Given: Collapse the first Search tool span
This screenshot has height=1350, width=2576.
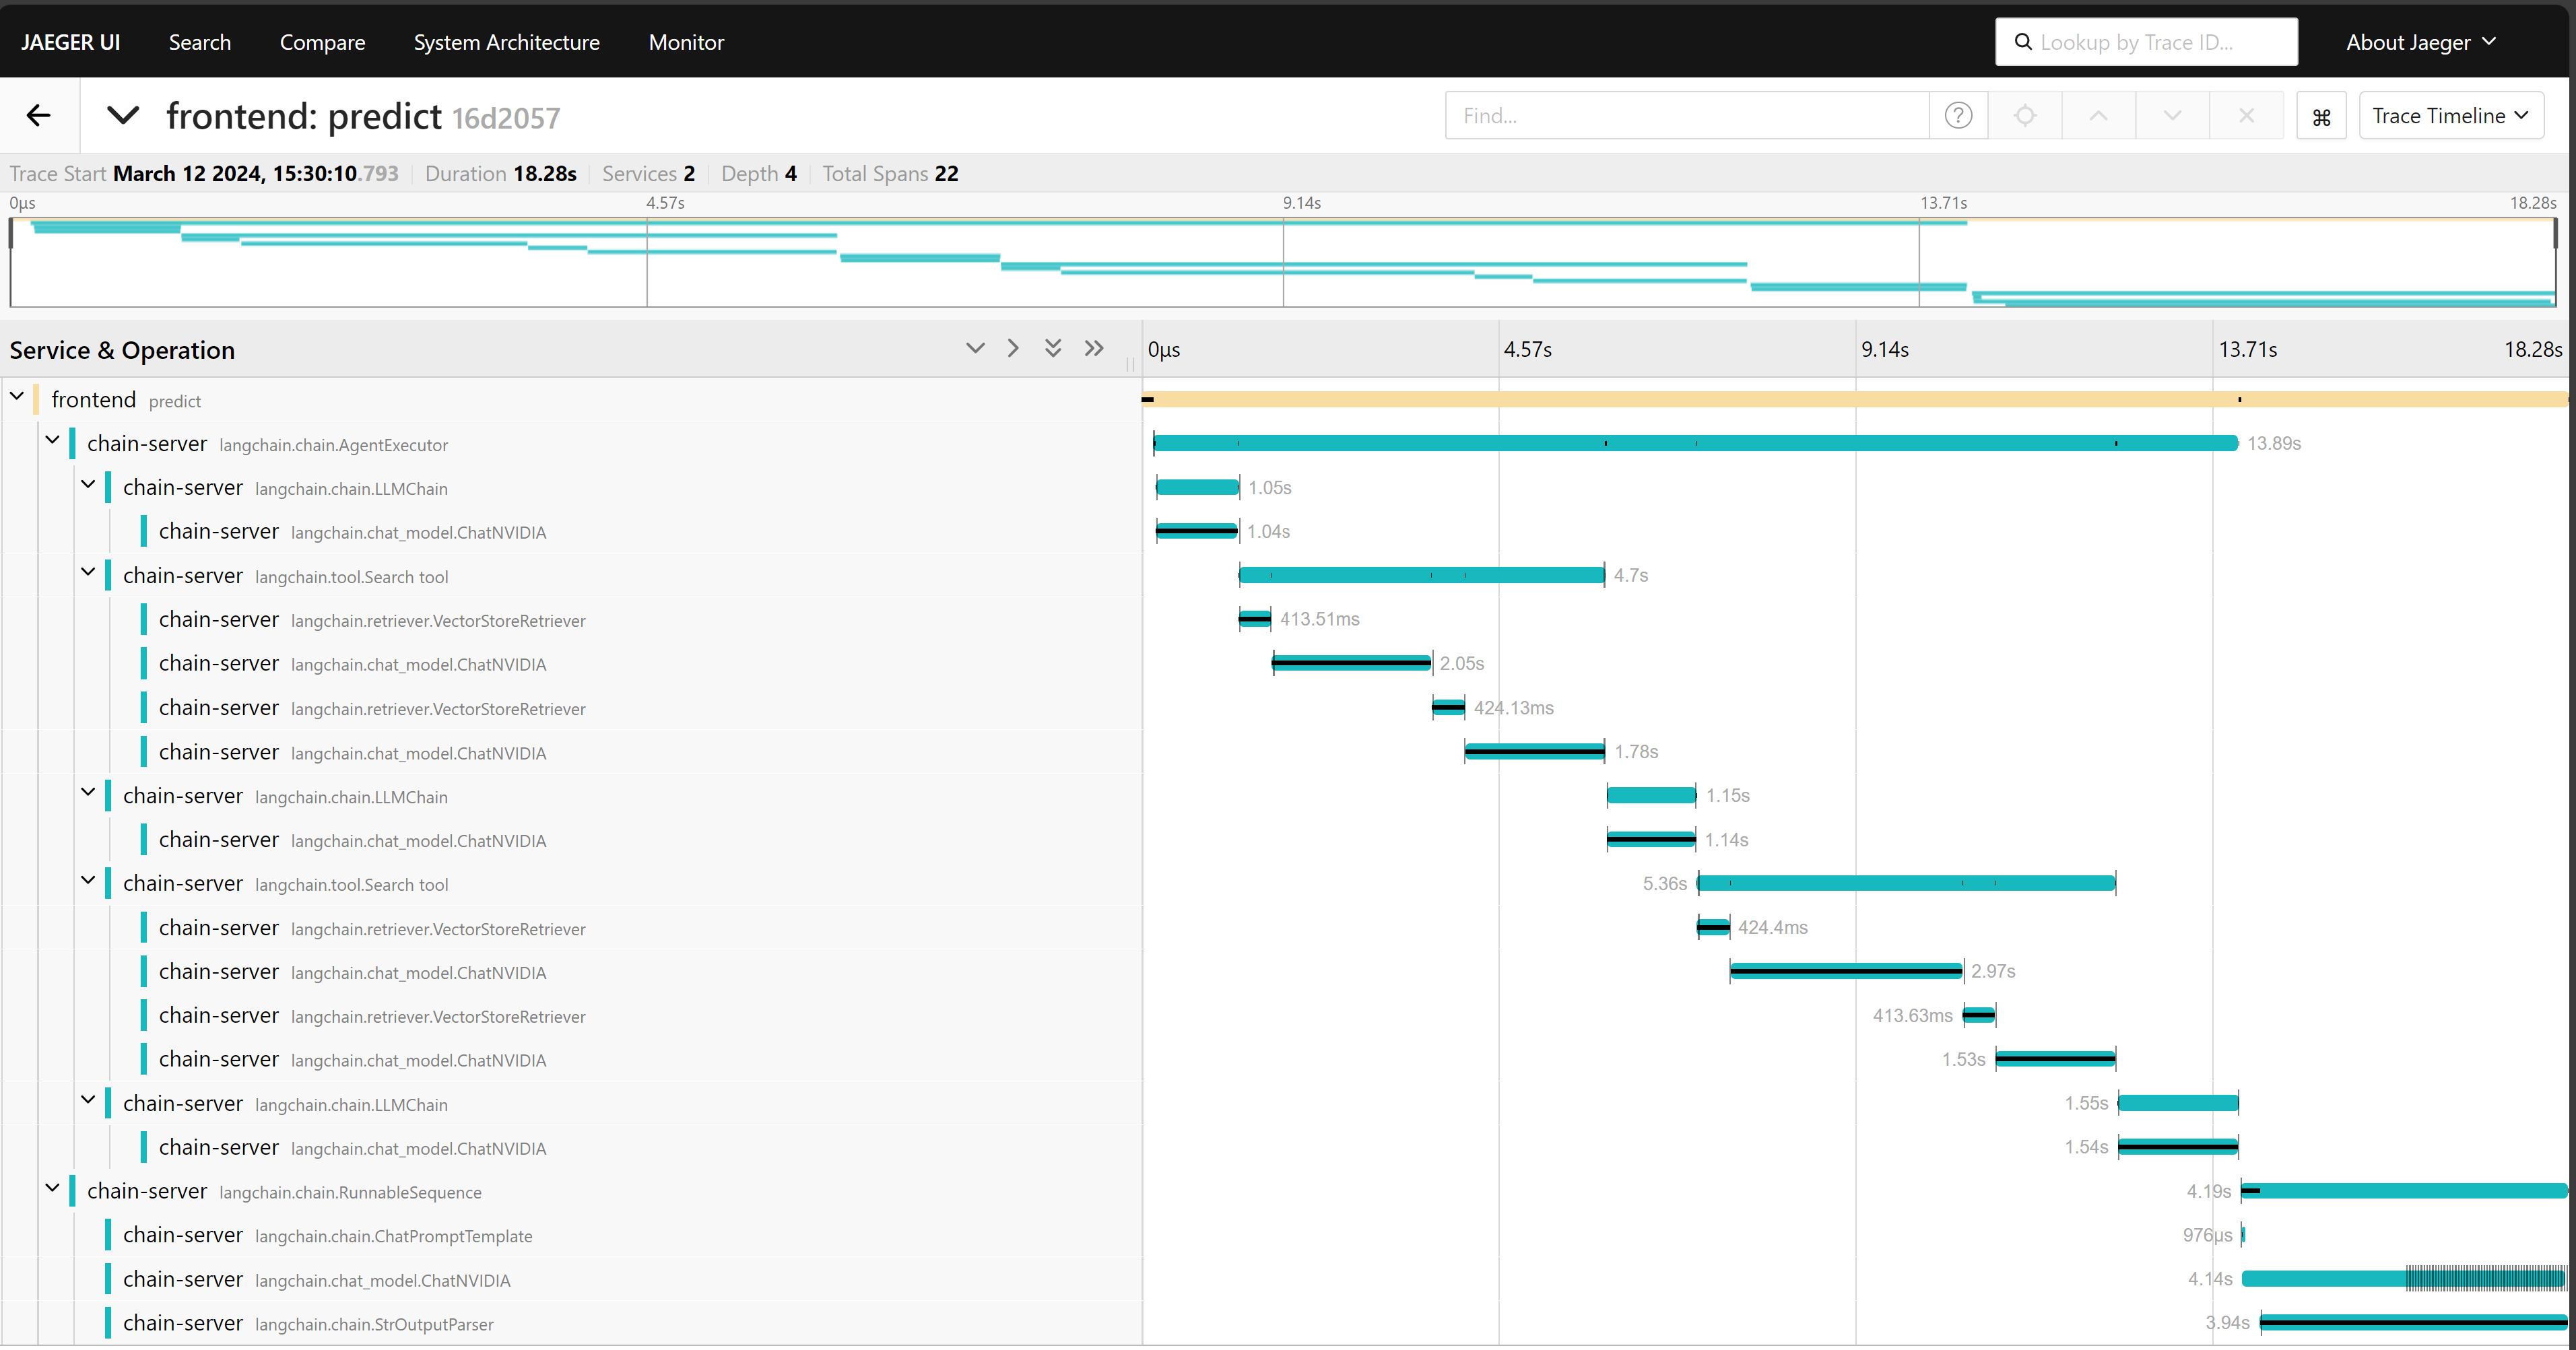Looking at the screenshot, I should (89, 573).
